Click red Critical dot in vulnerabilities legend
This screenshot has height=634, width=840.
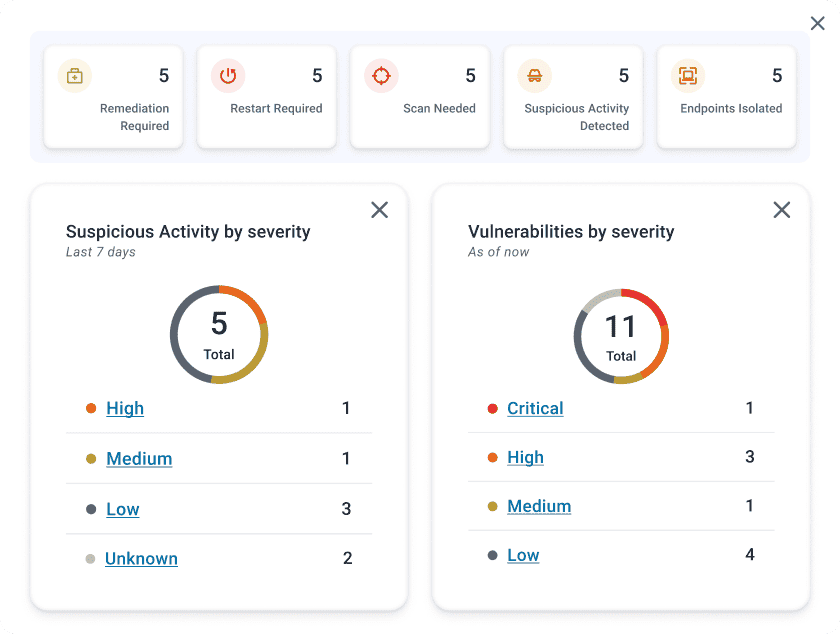(x=492, y=409)
